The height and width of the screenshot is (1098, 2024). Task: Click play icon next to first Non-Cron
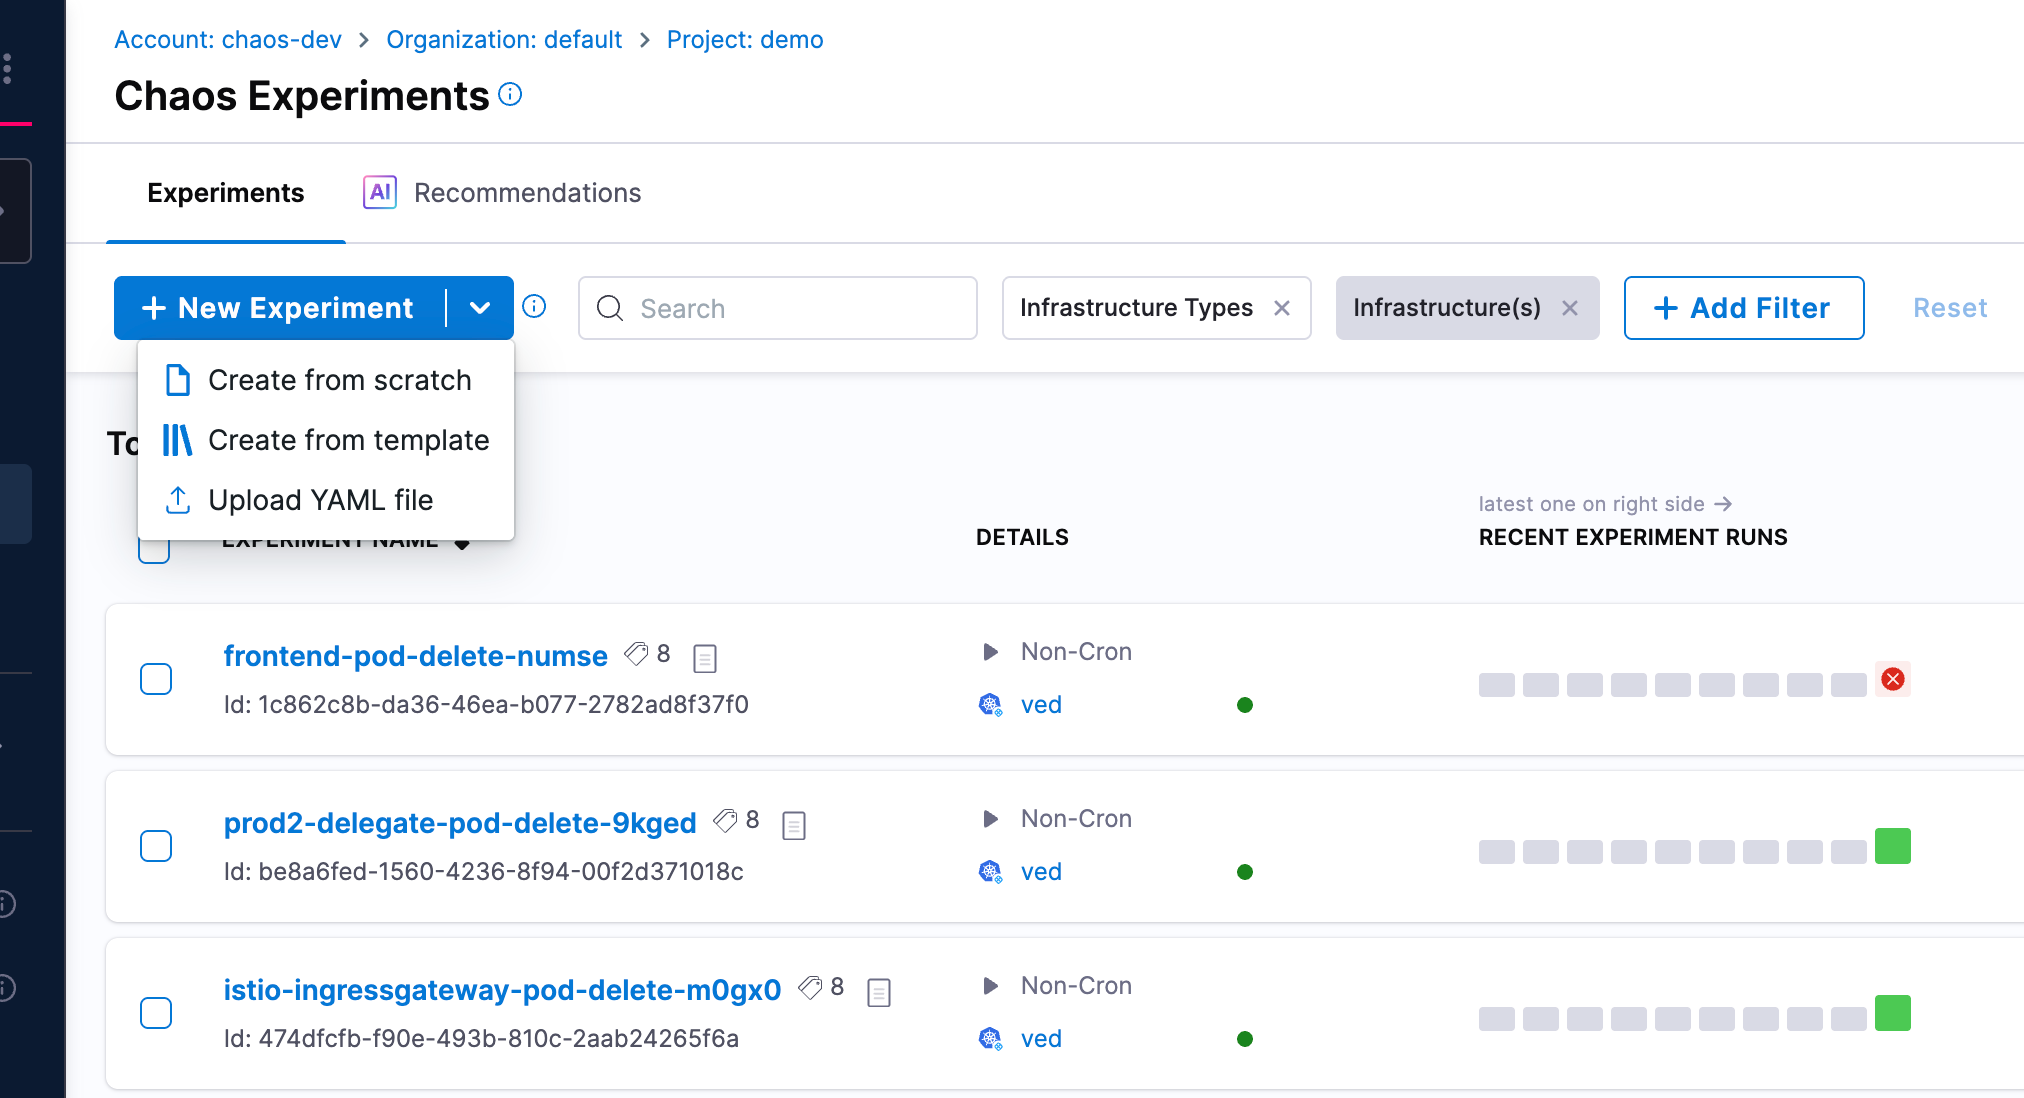coord(990,652)
